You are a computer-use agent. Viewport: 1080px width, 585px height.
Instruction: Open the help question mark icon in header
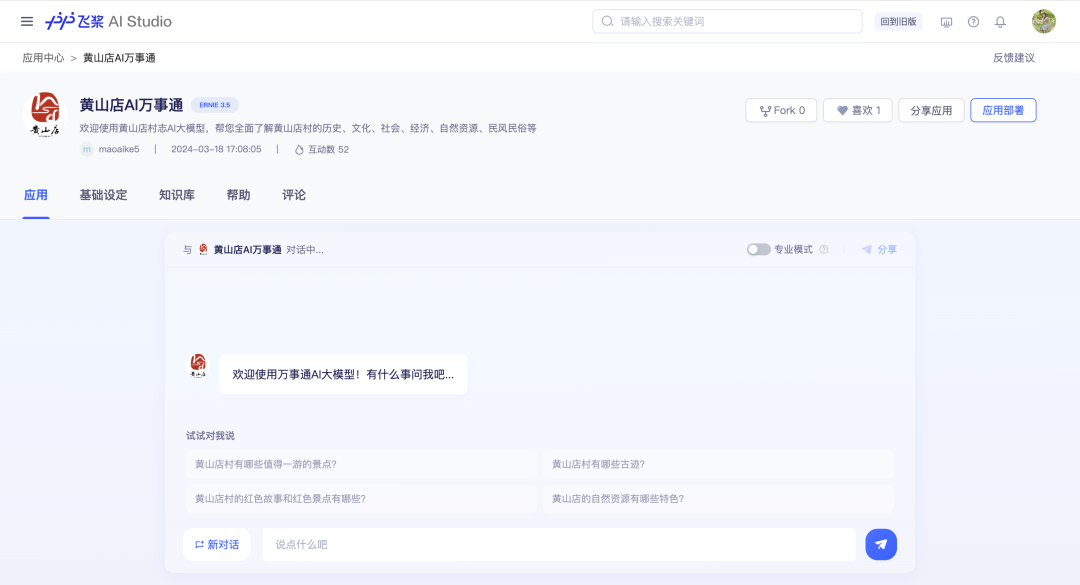click(973, 22)
